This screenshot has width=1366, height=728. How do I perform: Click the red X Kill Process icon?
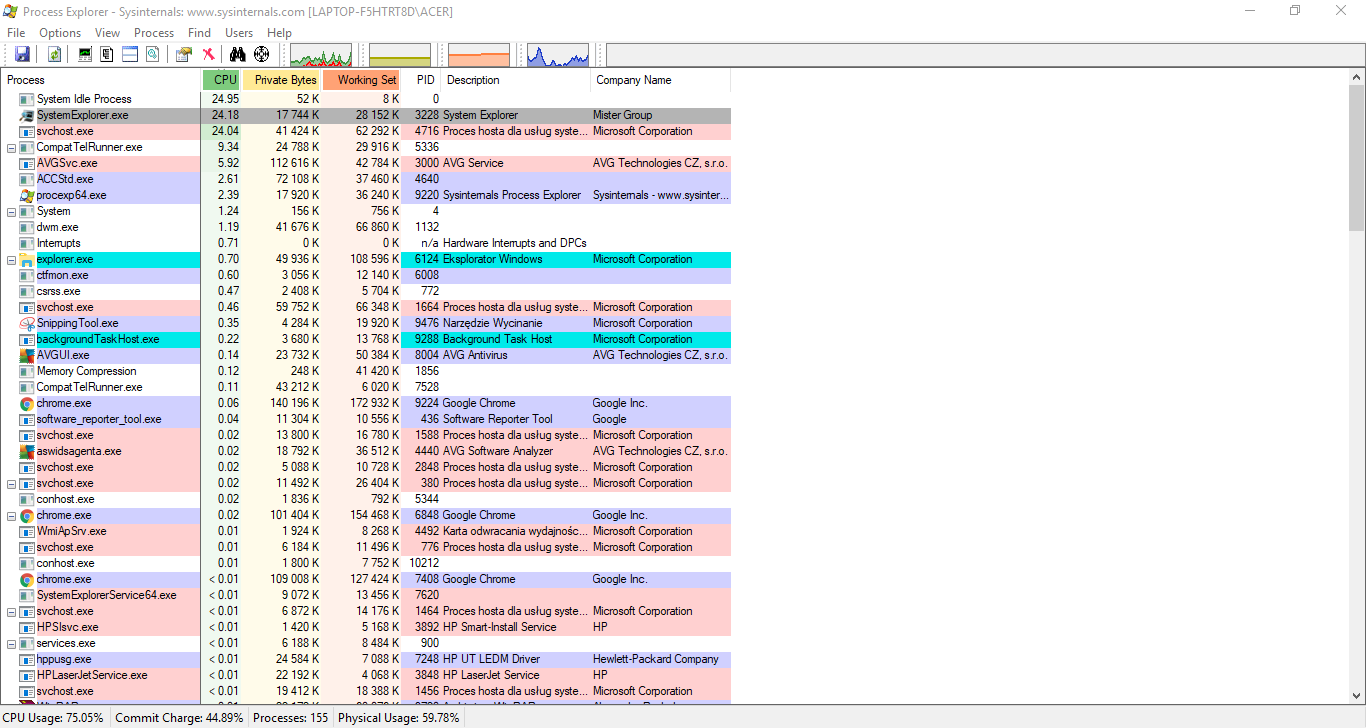(208, 54)
